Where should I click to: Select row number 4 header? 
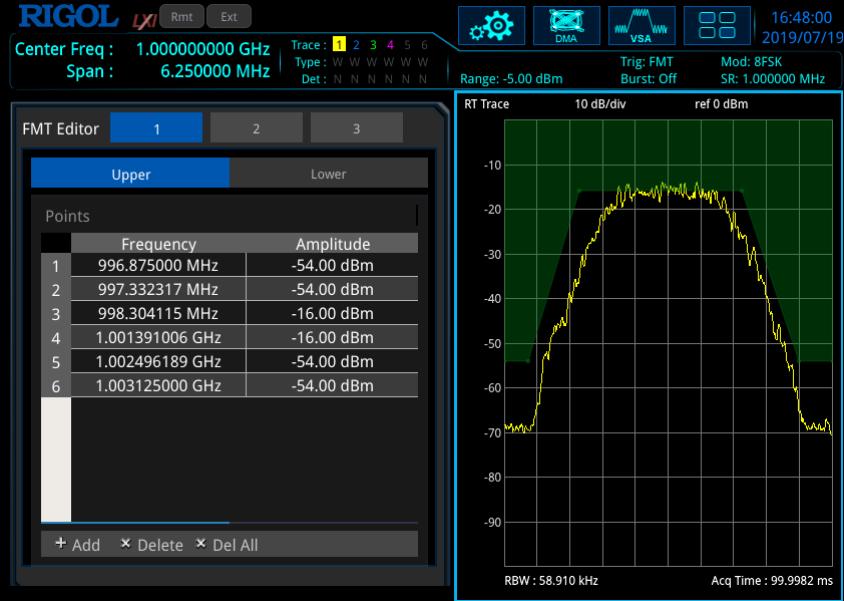(x=56, y=338)
